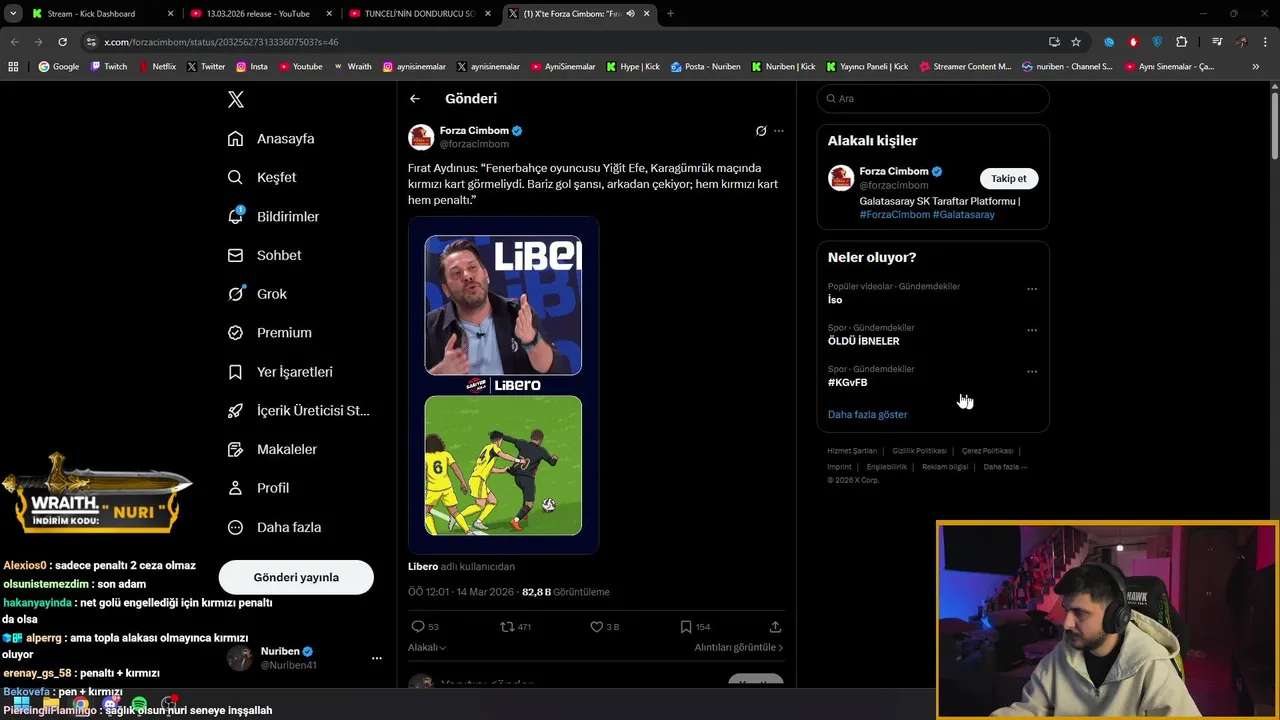The image size is (1280, 720).
Task: Open Sohbet messages
Action: pos(264,255)
